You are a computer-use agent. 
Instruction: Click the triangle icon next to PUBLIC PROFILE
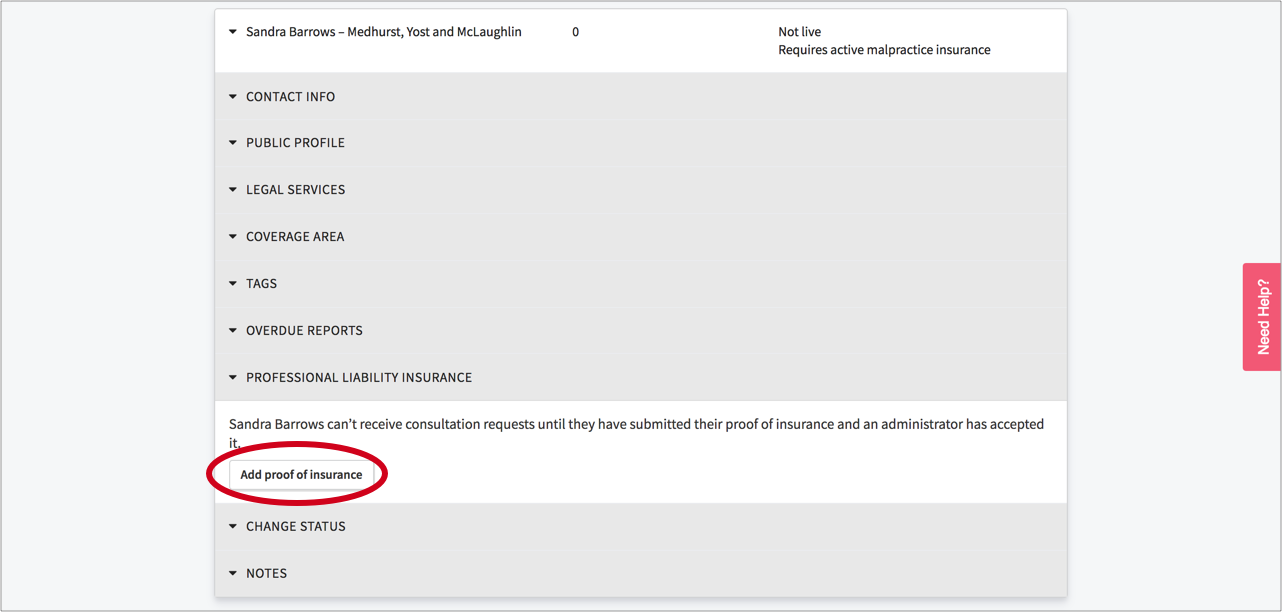pyautogui.click(x=233, y=143)
